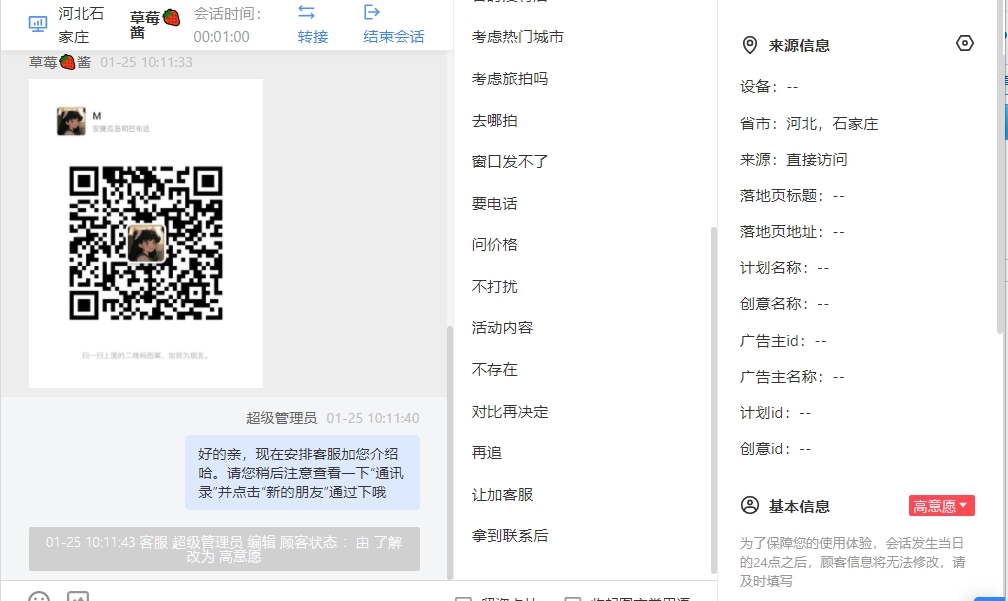Click the monitor device icon beside 河北石家庄
The height and width of the screenshot is (601, 1008).
point(38,24)
